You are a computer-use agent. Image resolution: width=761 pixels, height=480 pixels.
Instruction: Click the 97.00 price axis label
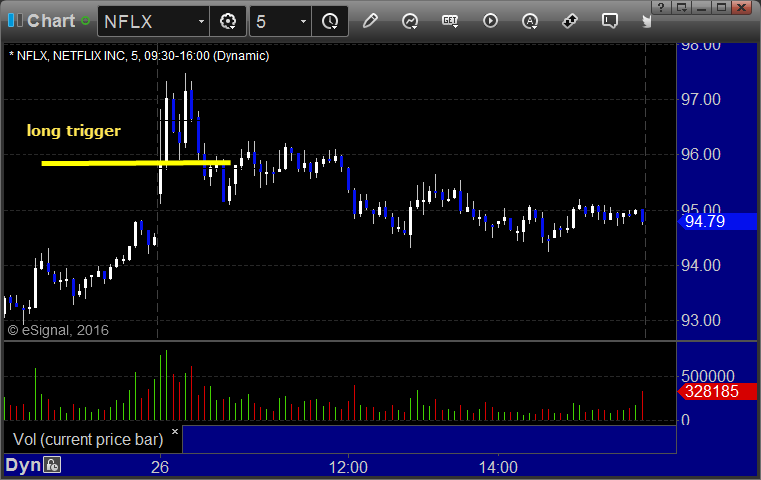coord(701,99)
